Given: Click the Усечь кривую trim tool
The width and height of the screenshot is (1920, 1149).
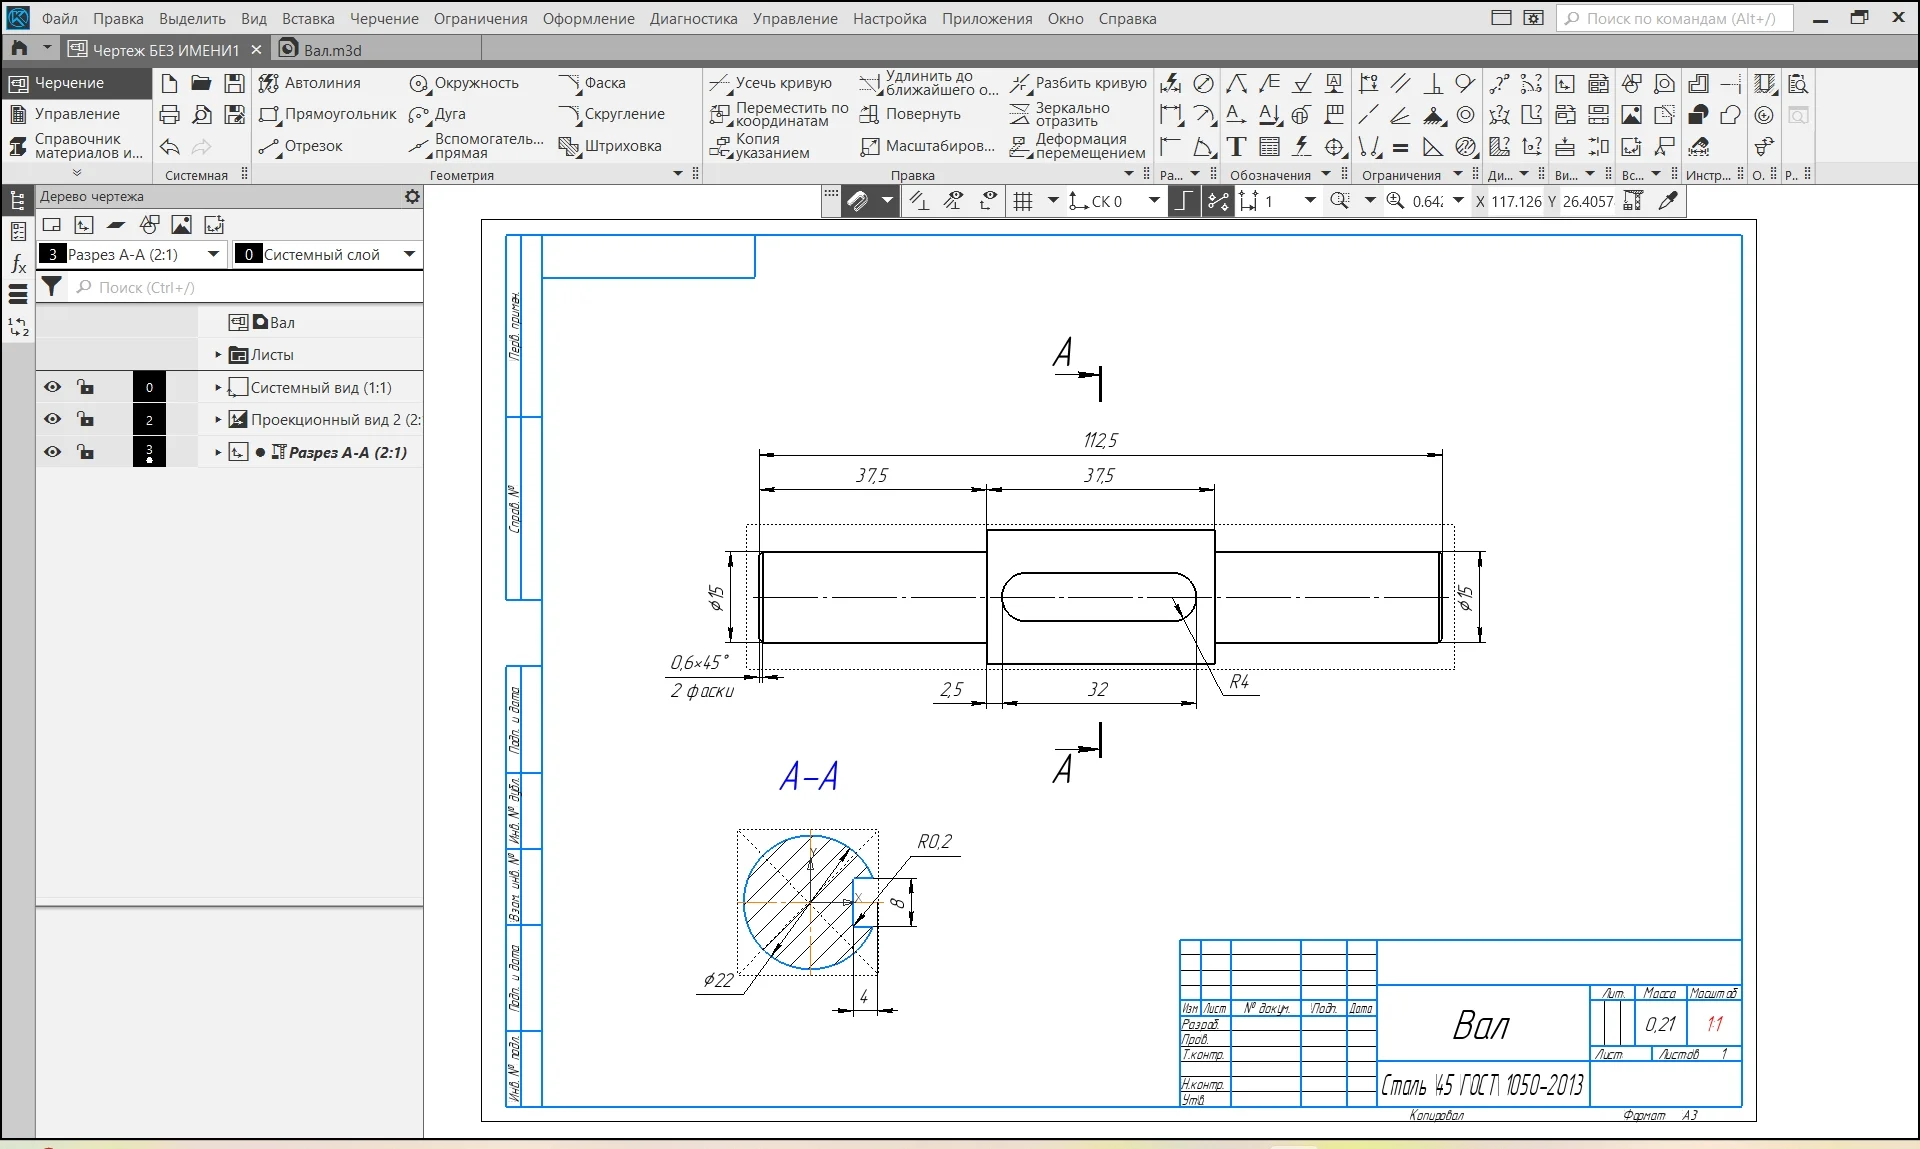Looking at the screenshot, I should point(770,83).
